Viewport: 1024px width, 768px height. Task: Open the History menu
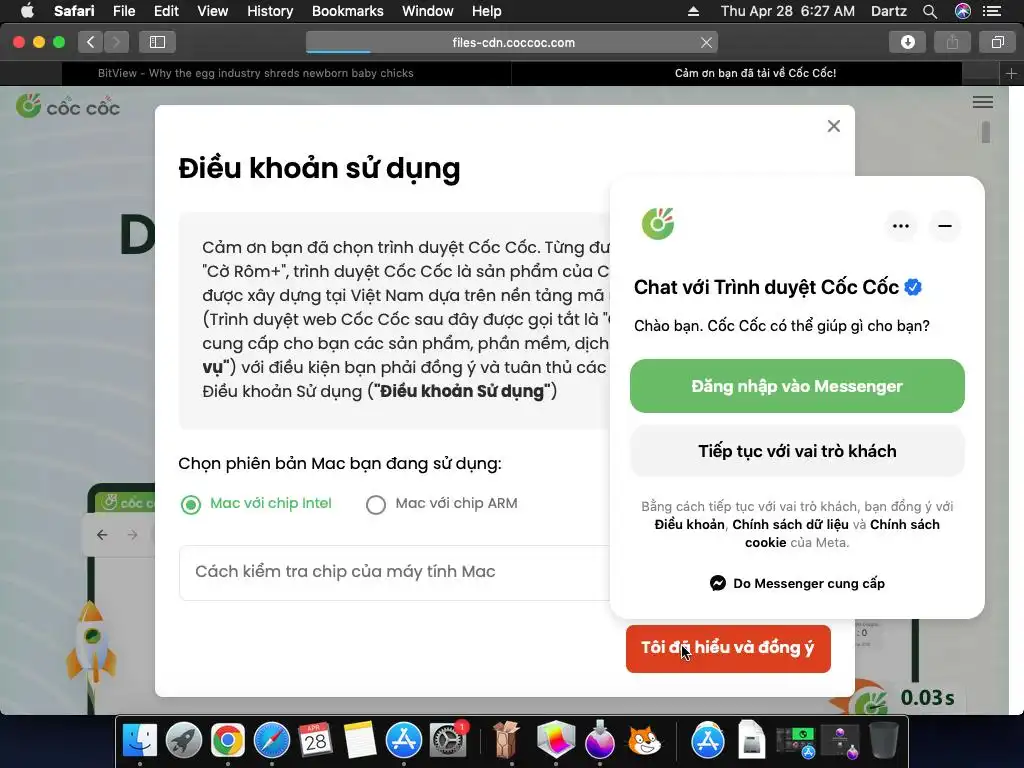tap(270, 11)
